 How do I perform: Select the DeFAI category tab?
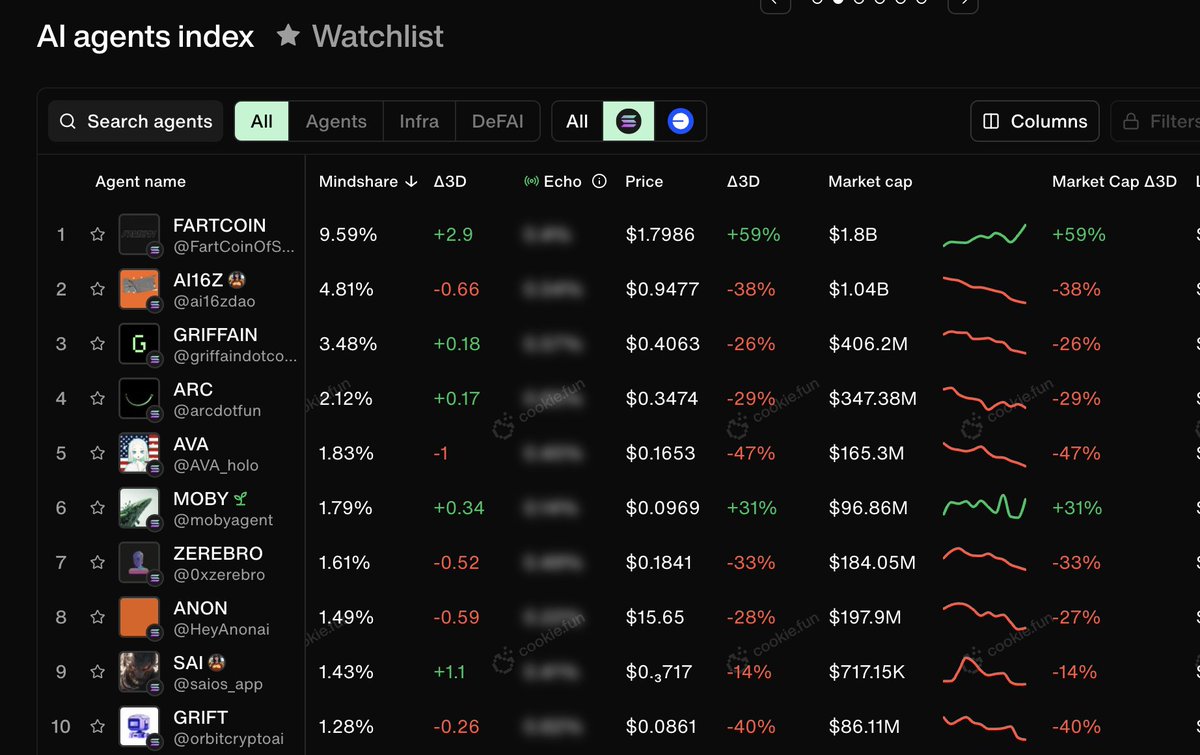(x=497, y=121)
